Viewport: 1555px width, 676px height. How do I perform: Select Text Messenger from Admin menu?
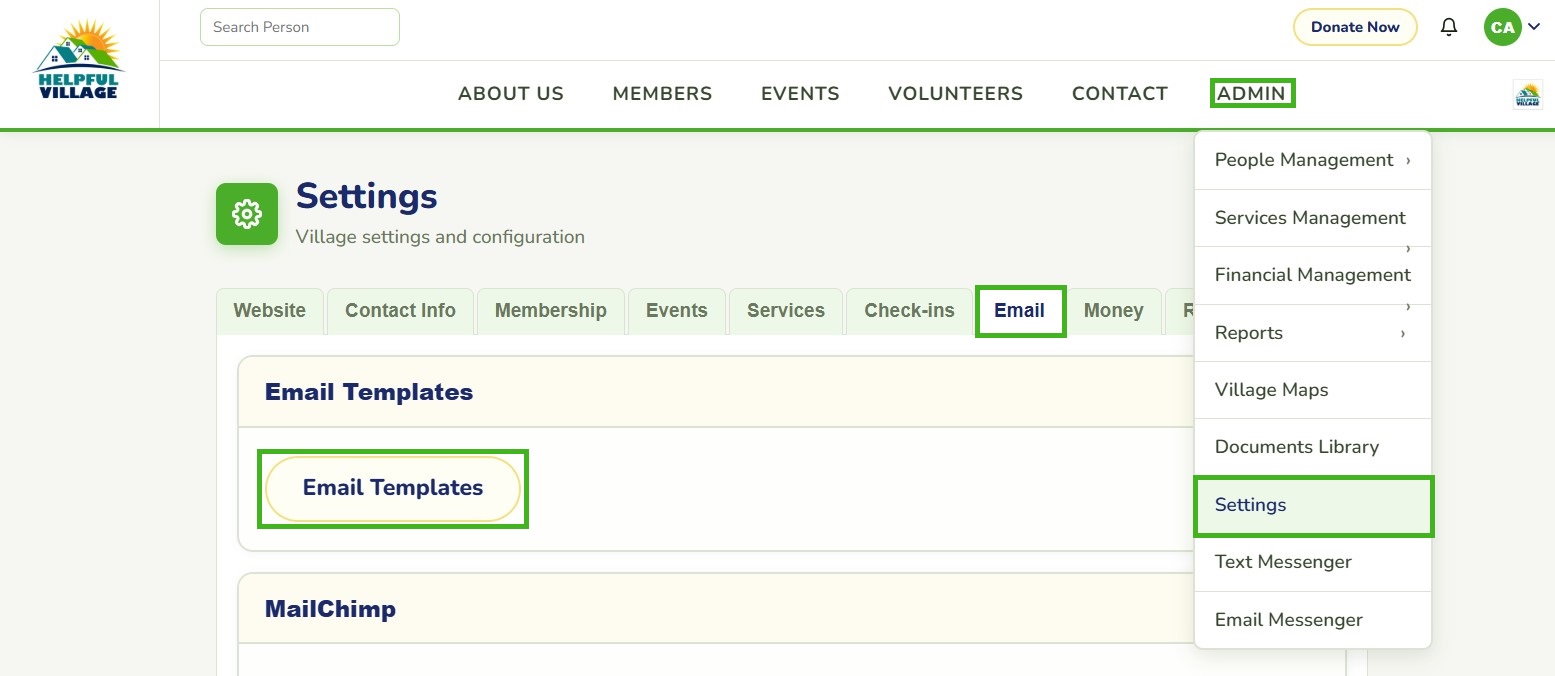[1313, 562]
